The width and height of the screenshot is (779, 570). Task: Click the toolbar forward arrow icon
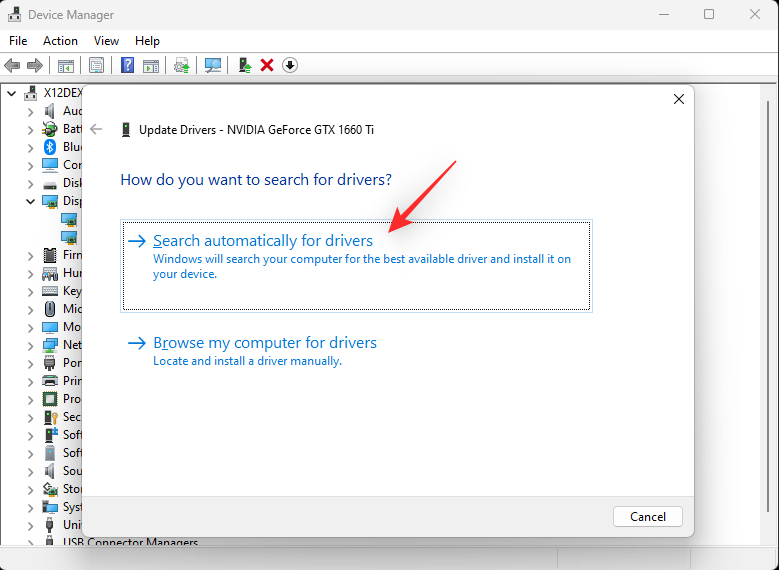35,65
